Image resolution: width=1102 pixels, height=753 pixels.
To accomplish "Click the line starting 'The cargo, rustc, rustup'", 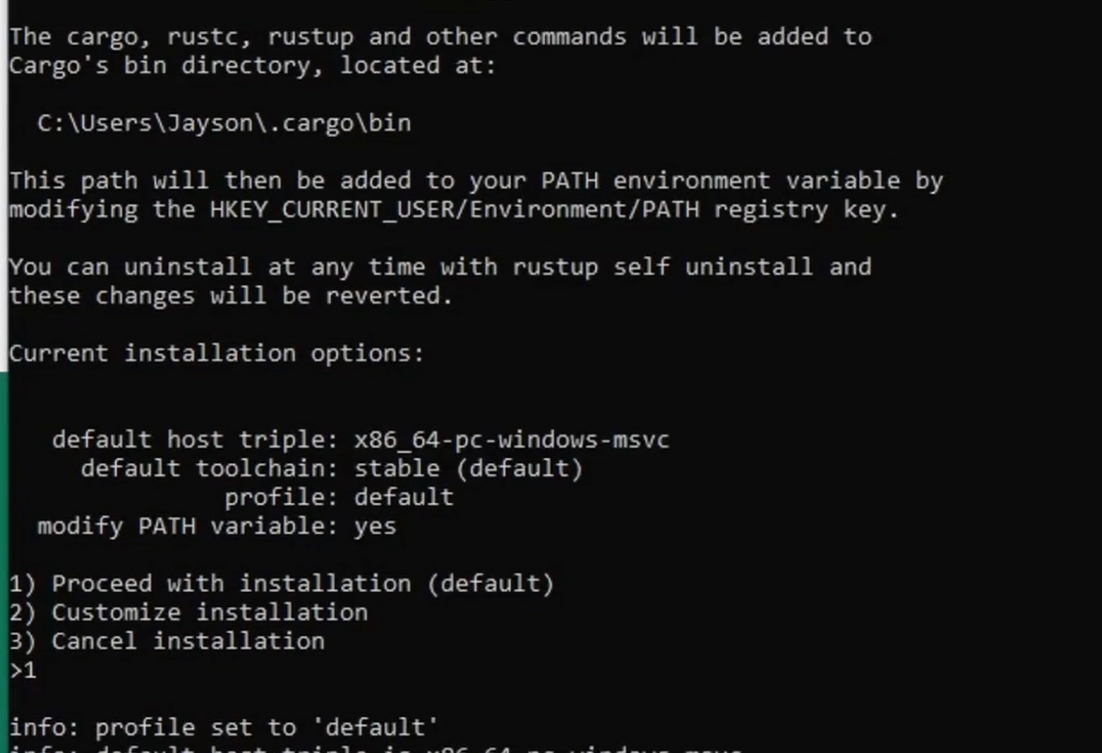I will (x=440, y=37).
